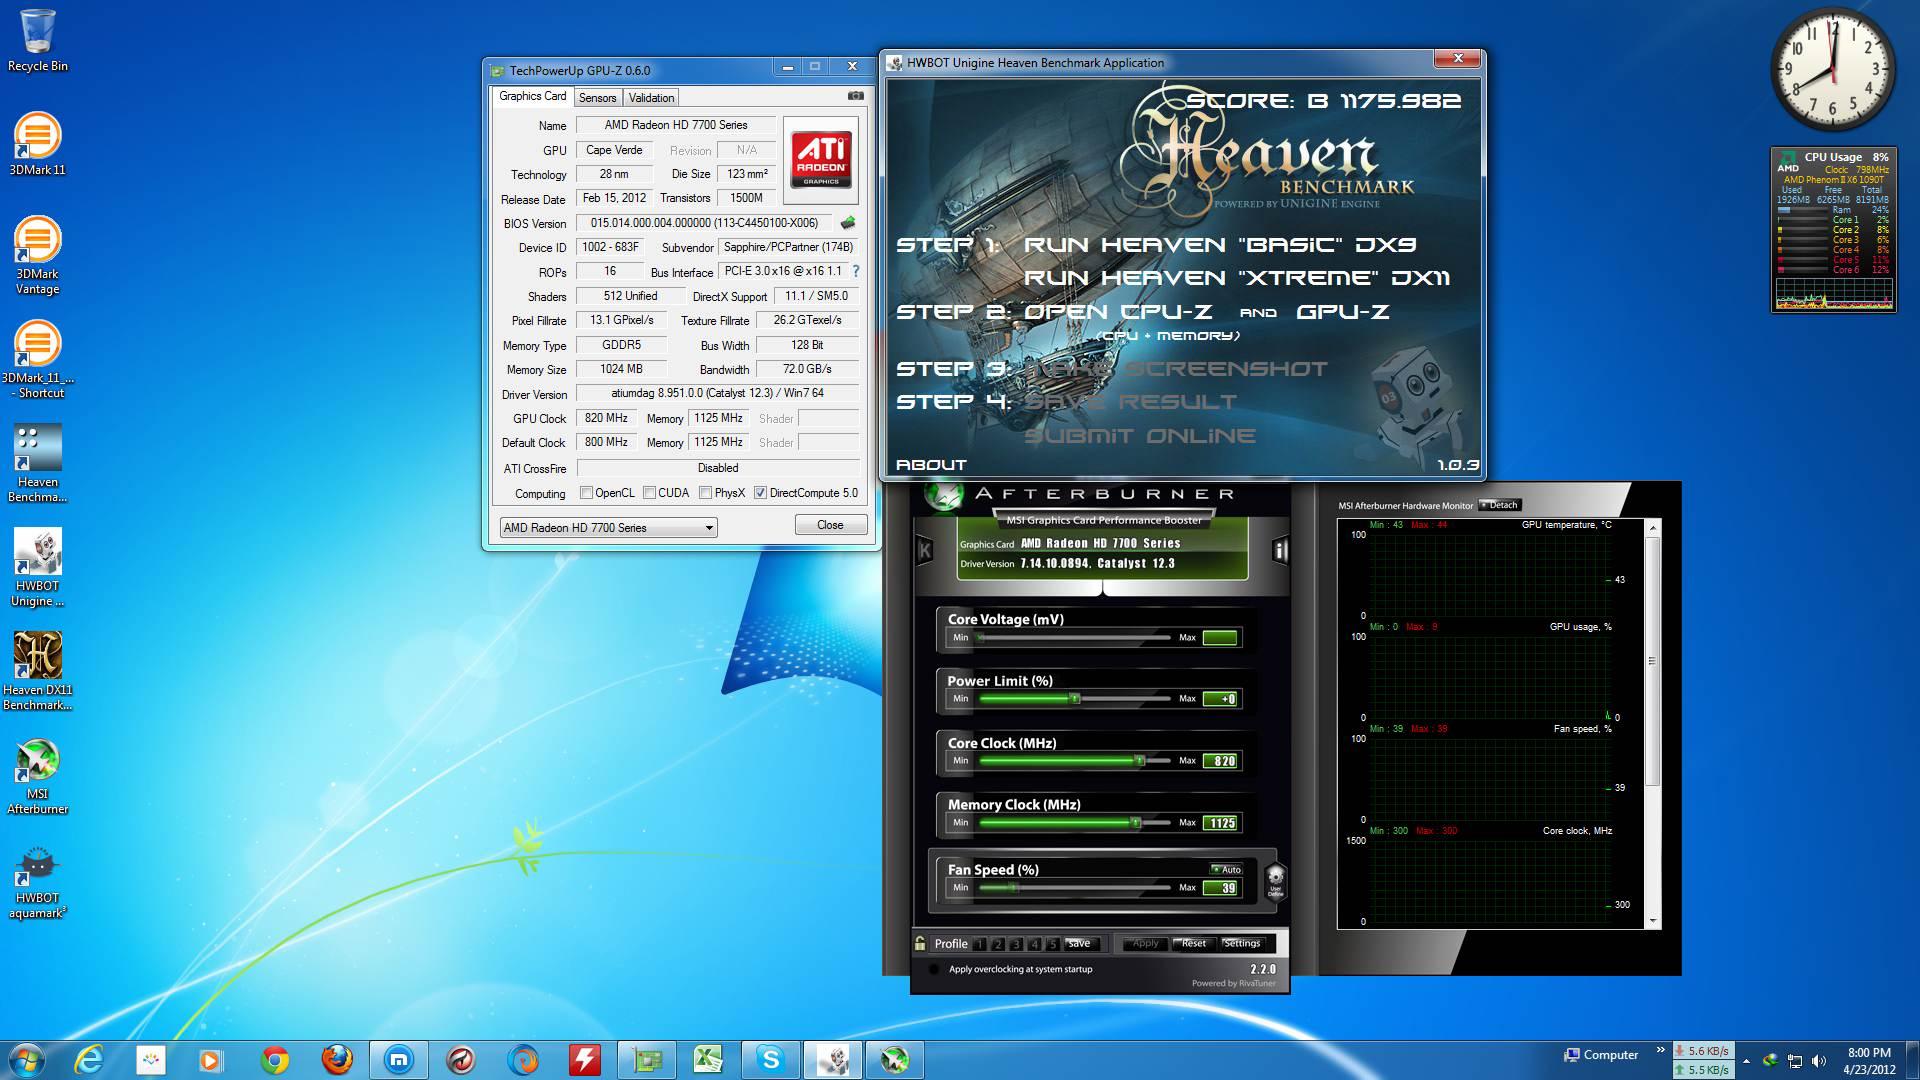The height and width of the screenshot is (1080, 1920).
Task: Click the Memory Clock value field showing 1125
Action: 1220,823
